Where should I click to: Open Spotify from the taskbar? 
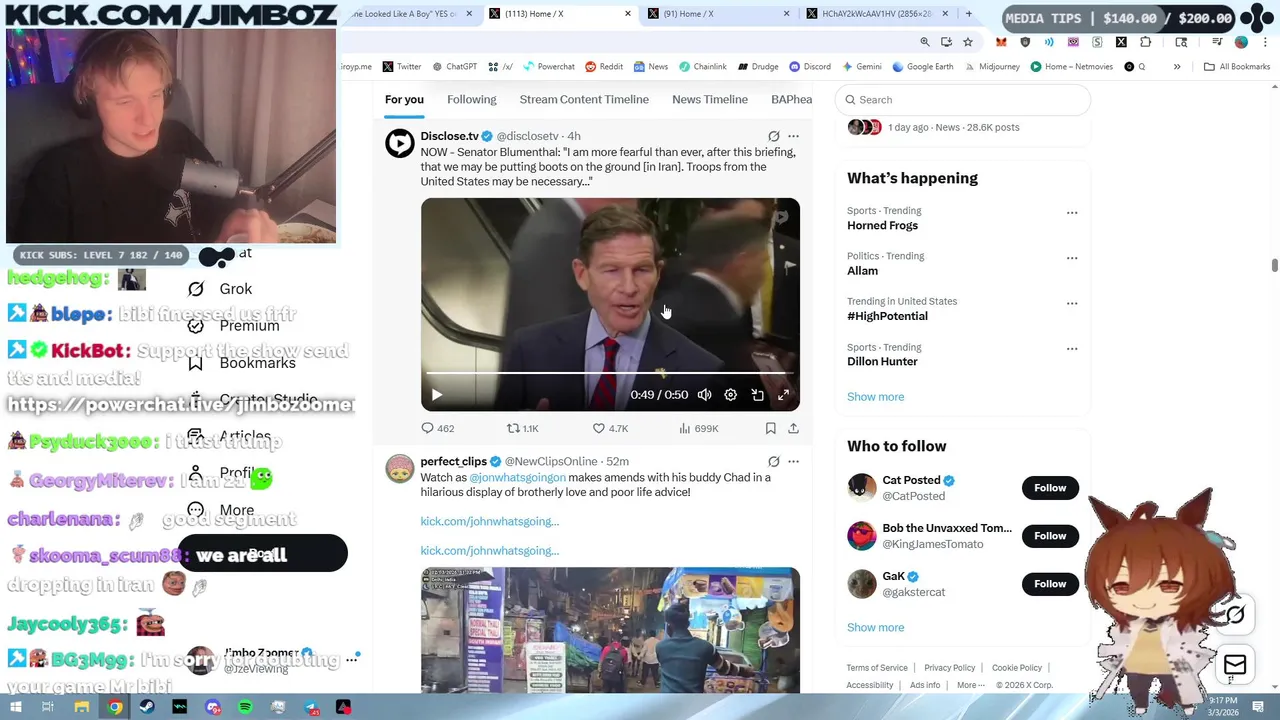point(245,707)
